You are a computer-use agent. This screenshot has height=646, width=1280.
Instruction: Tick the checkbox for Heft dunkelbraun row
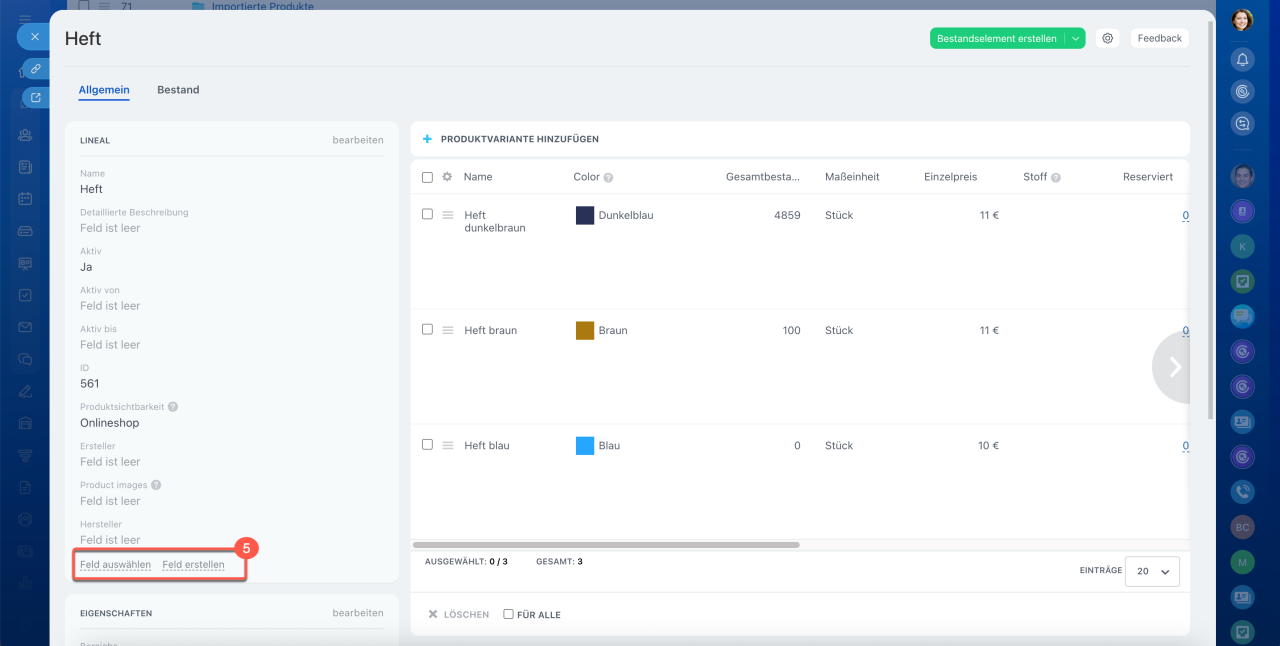pyautogui.click(x=427, y=214)
